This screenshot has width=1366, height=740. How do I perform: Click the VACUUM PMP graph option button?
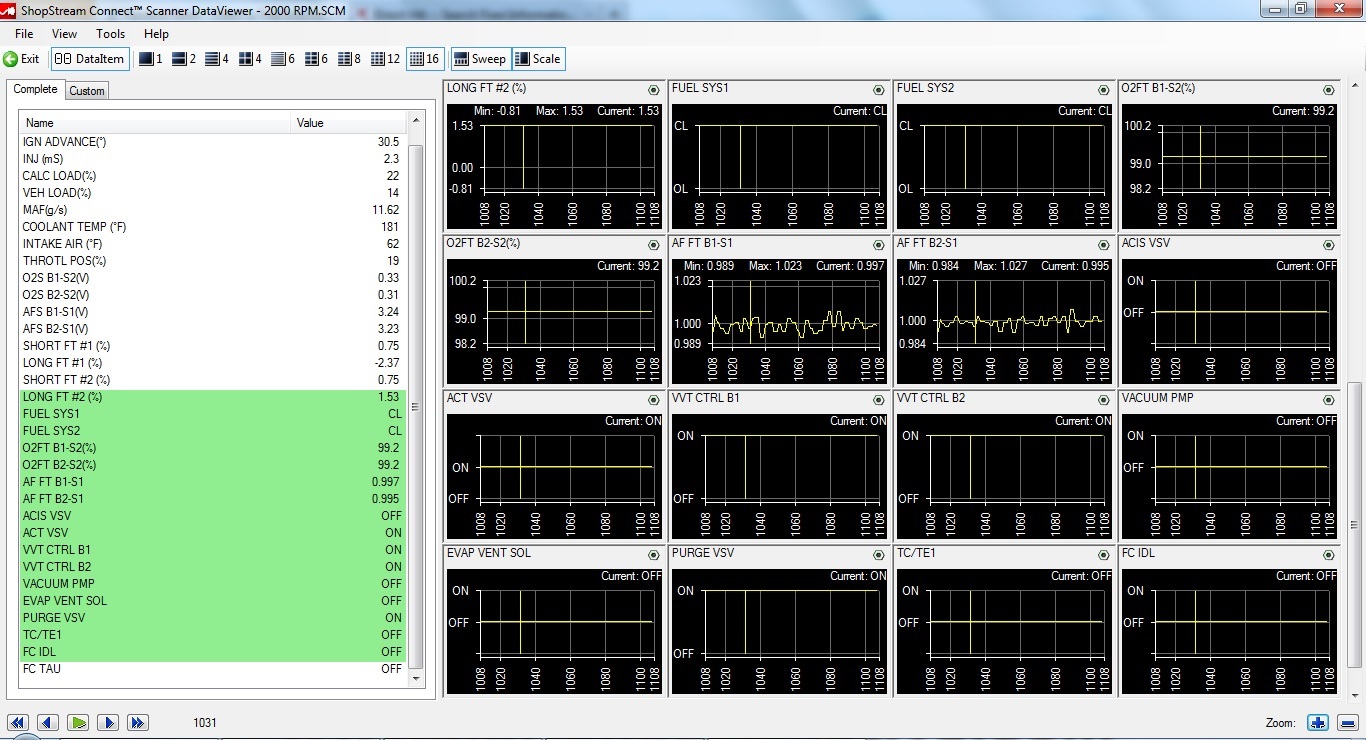click(x=1329, y=400)
